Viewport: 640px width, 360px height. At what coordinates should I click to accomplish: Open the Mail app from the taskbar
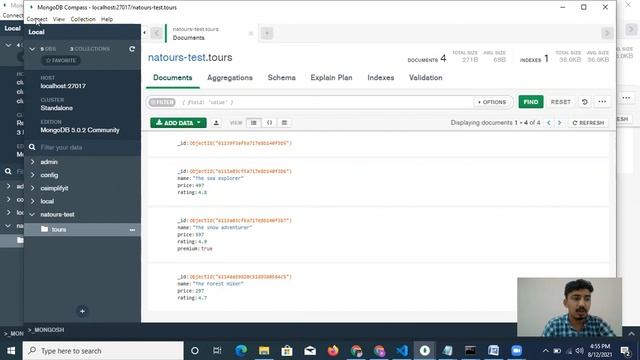tap(310, 351)
